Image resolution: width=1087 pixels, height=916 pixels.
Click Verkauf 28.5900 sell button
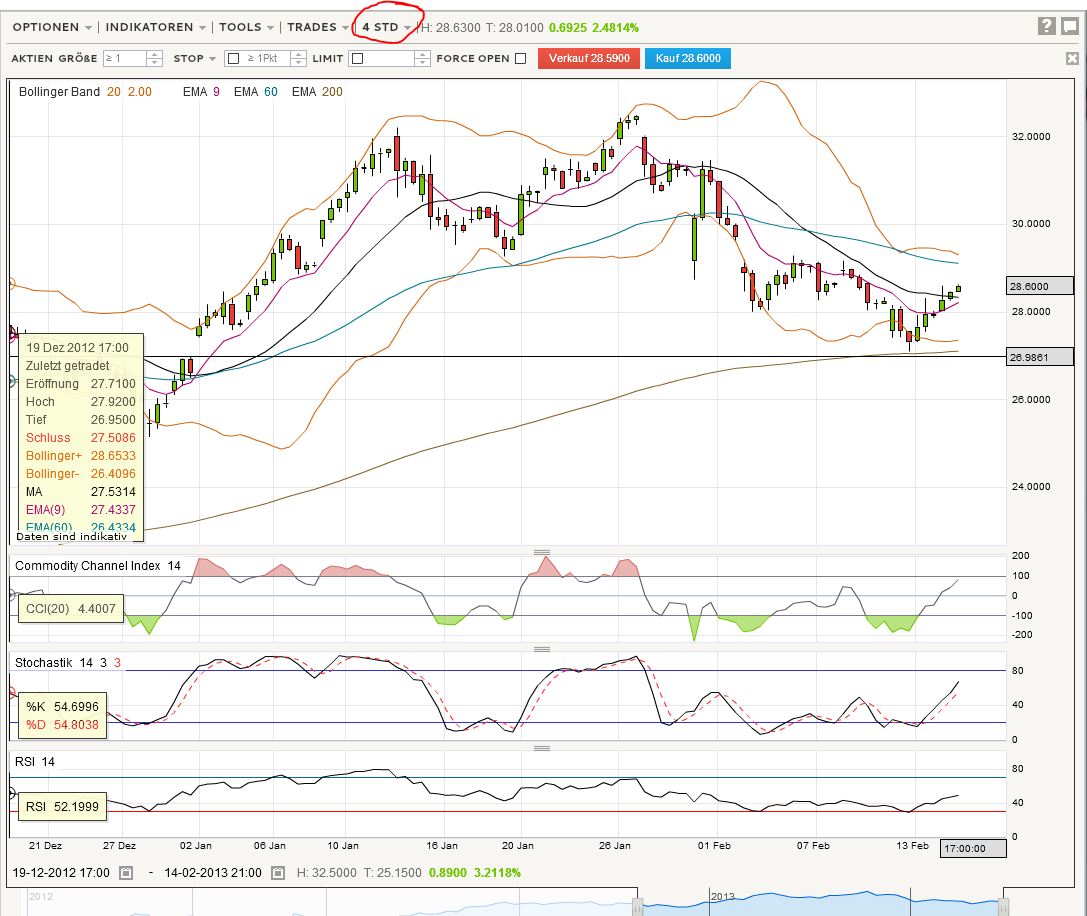(589, 58)
